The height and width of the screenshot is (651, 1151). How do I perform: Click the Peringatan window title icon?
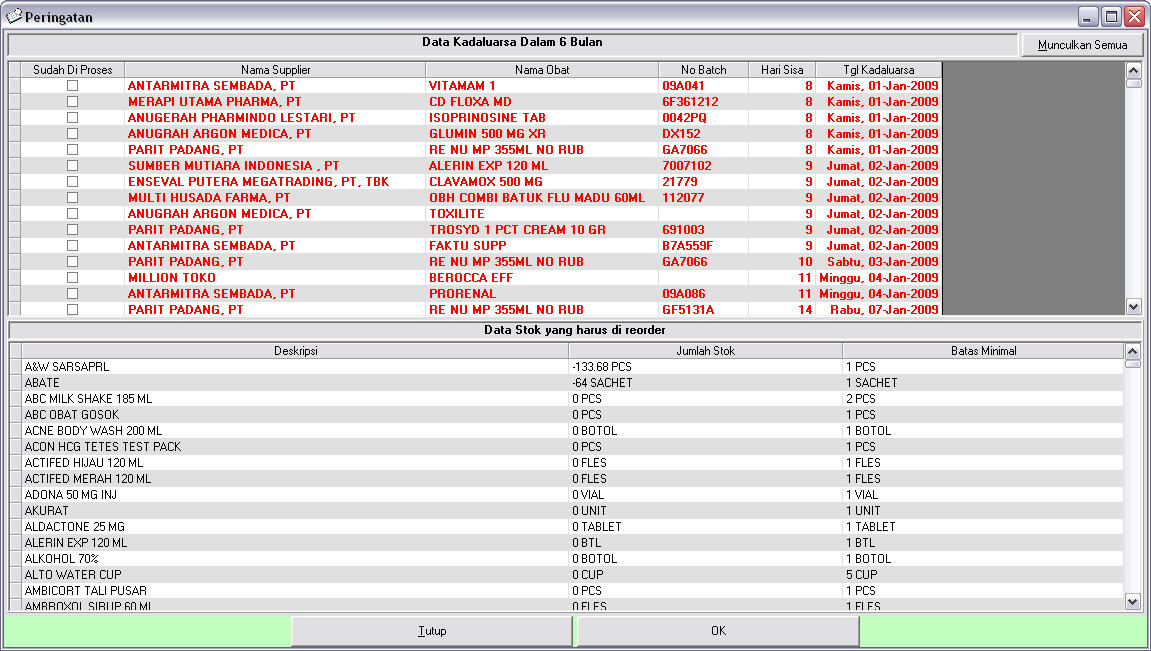coord(14,16)
